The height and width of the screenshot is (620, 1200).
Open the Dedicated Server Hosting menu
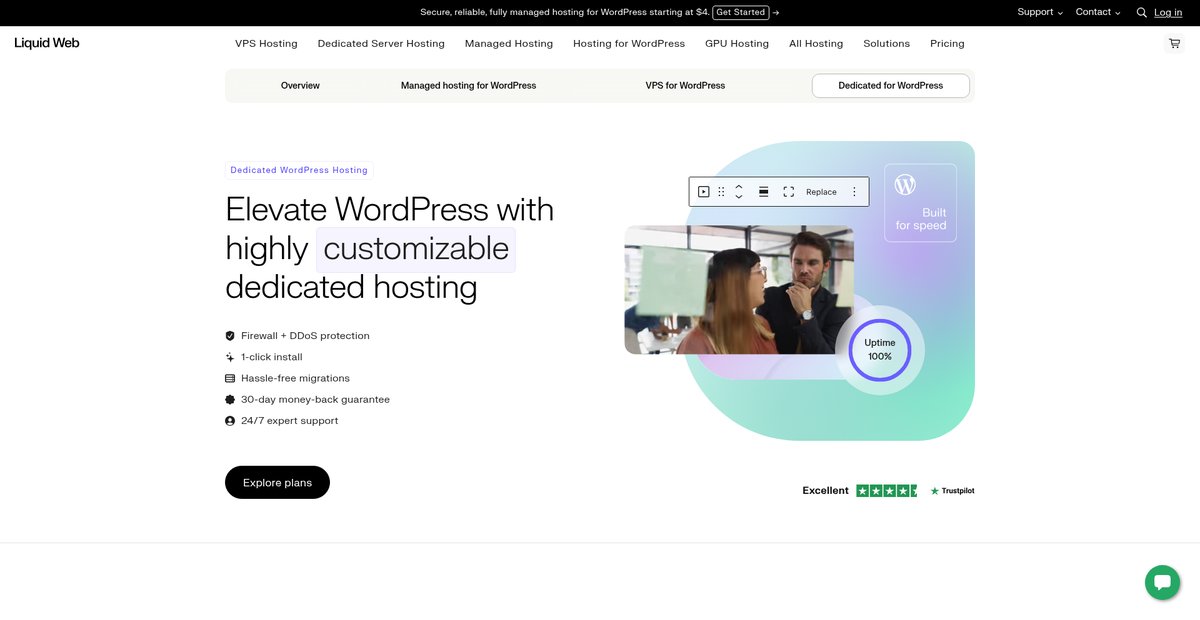coord(381,44)
